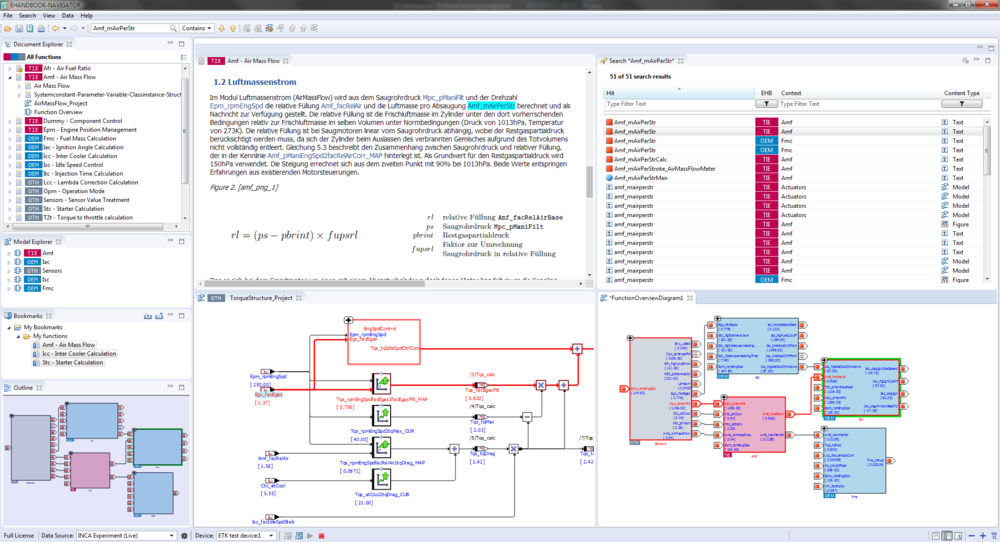Open the File menu
Viewport: 1000px width, 542px height.
pos(8,15)
